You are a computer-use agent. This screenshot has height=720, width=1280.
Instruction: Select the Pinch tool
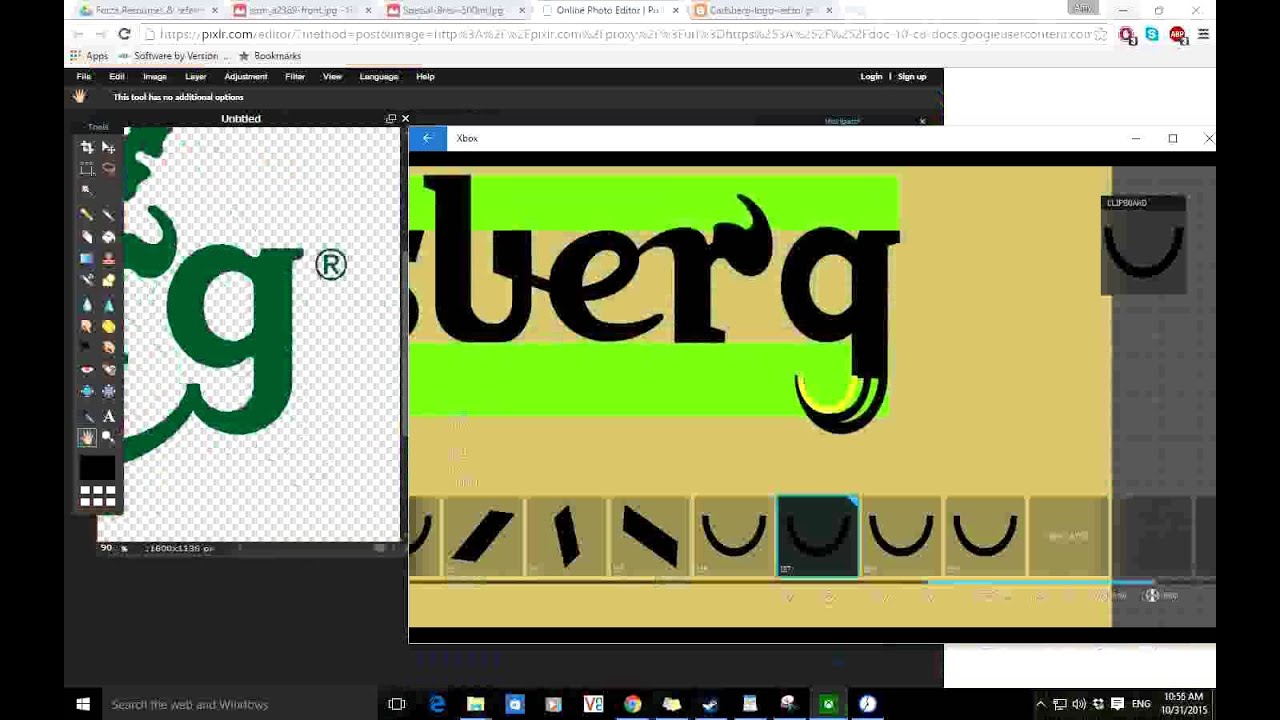pyautogui.click(x=108, y=392)
